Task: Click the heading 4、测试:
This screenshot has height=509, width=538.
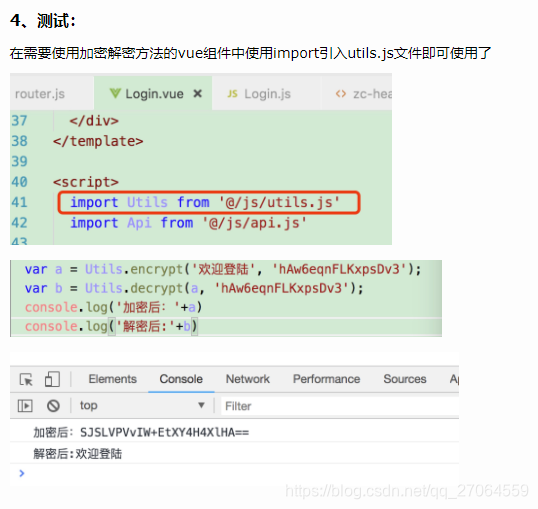Action: point(43,21)
